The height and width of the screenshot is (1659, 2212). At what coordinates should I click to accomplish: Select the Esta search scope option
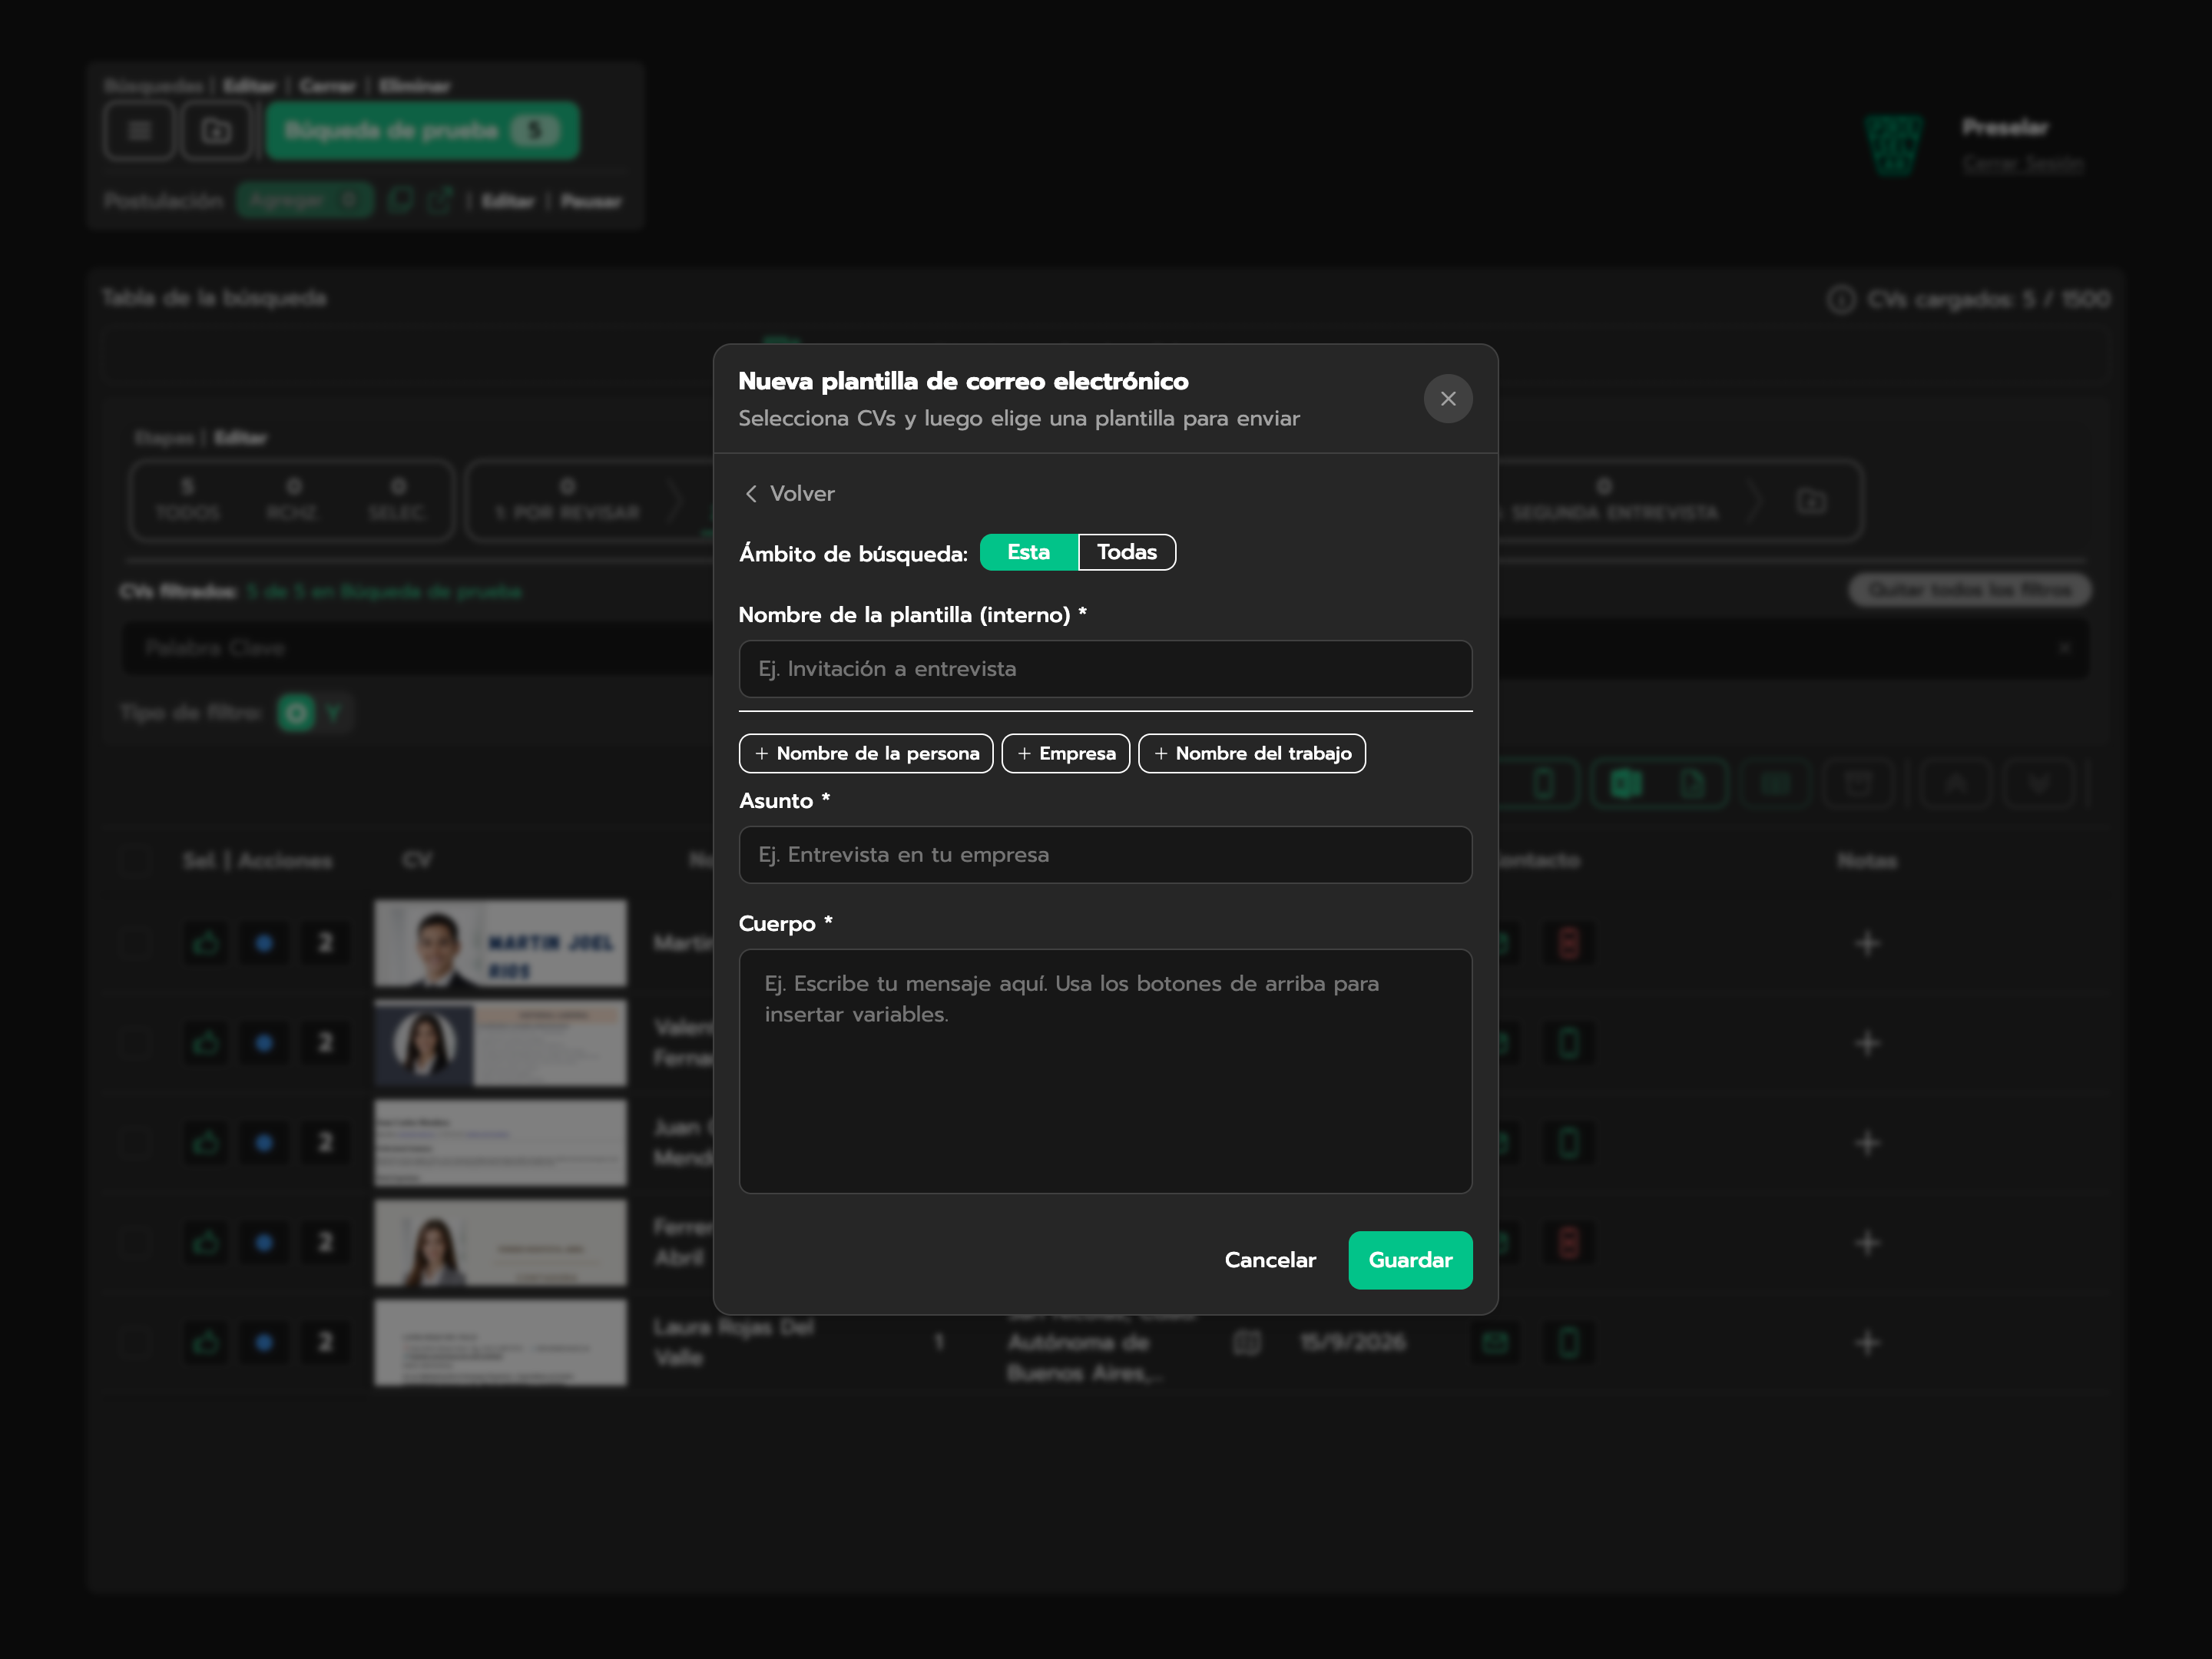[1028, 552]
